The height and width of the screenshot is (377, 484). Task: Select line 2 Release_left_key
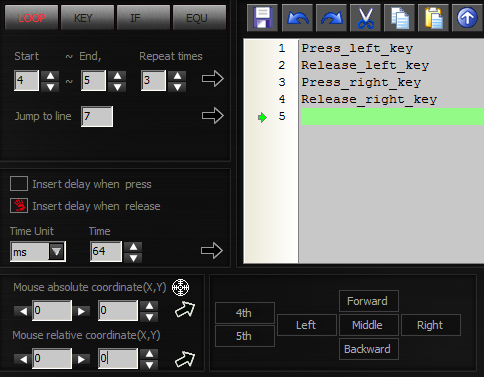coord(365,65)
